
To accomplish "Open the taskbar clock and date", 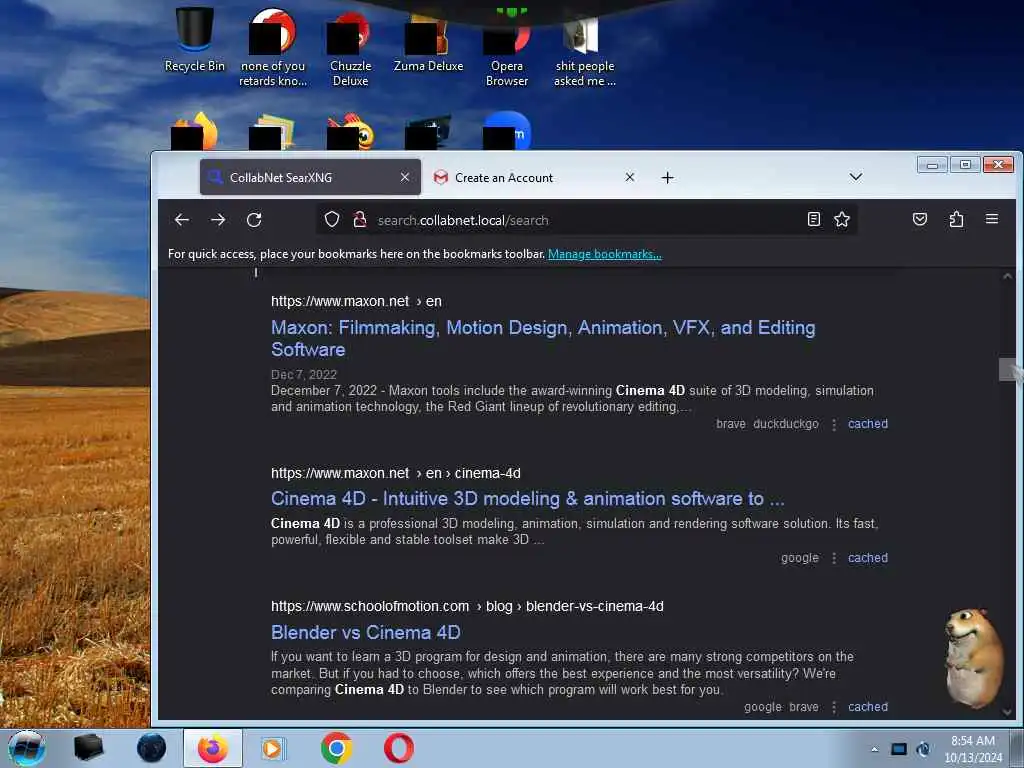I will pyautogui.click(x=973, y=749).
